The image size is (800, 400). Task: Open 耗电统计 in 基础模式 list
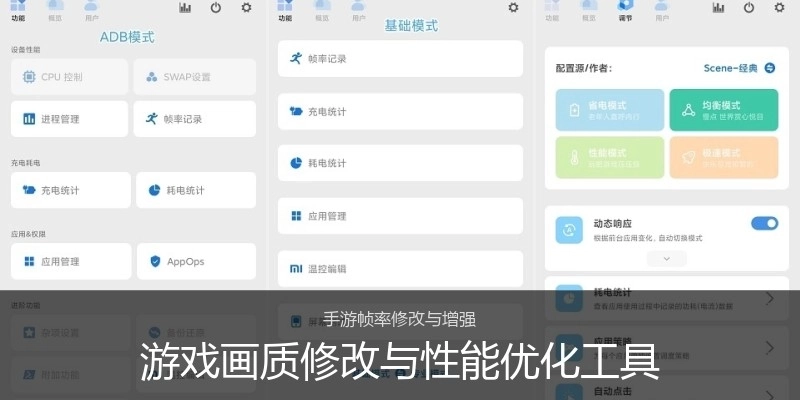point(400,163)
